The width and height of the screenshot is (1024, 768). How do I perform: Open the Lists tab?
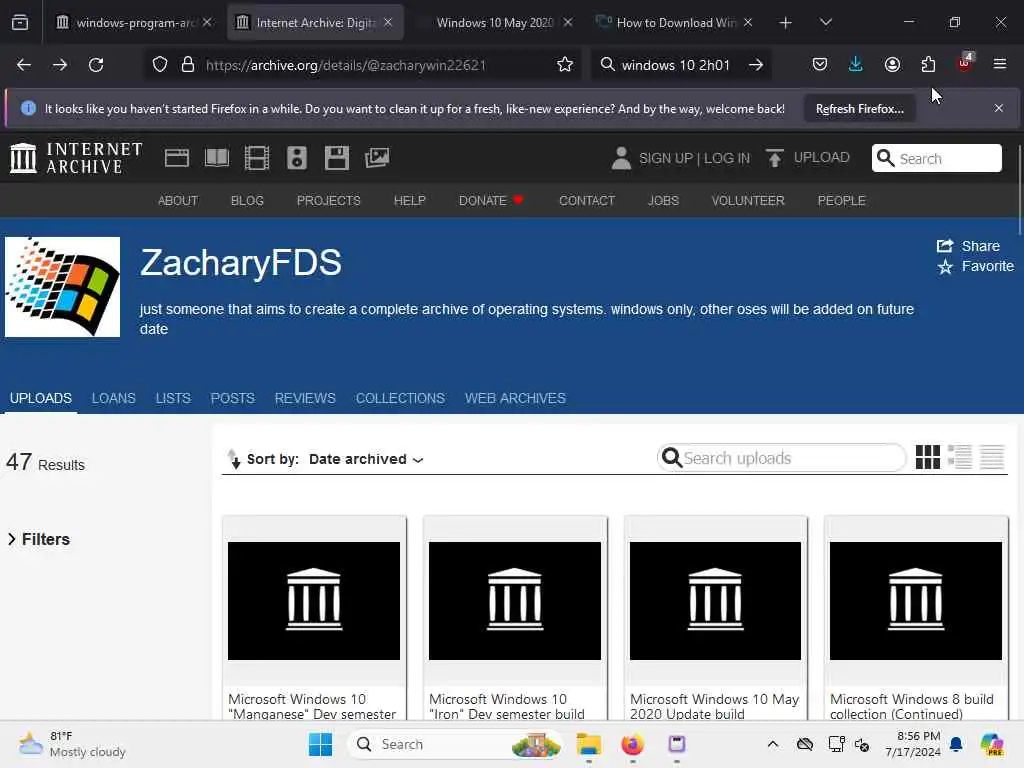click(x=173, y=398)
